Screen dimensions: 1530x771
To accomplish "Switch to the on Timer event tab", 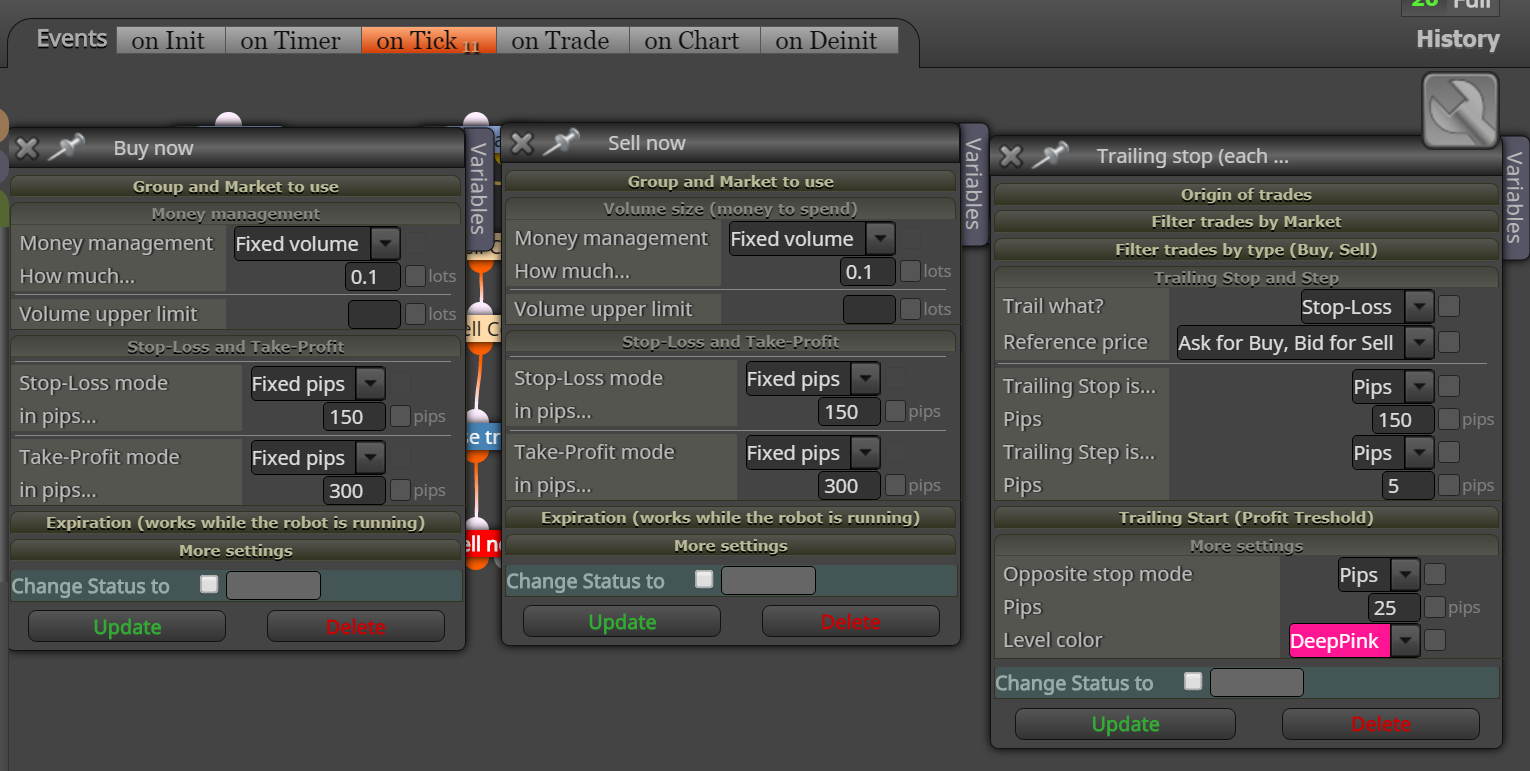I will (x=290, y=41).
